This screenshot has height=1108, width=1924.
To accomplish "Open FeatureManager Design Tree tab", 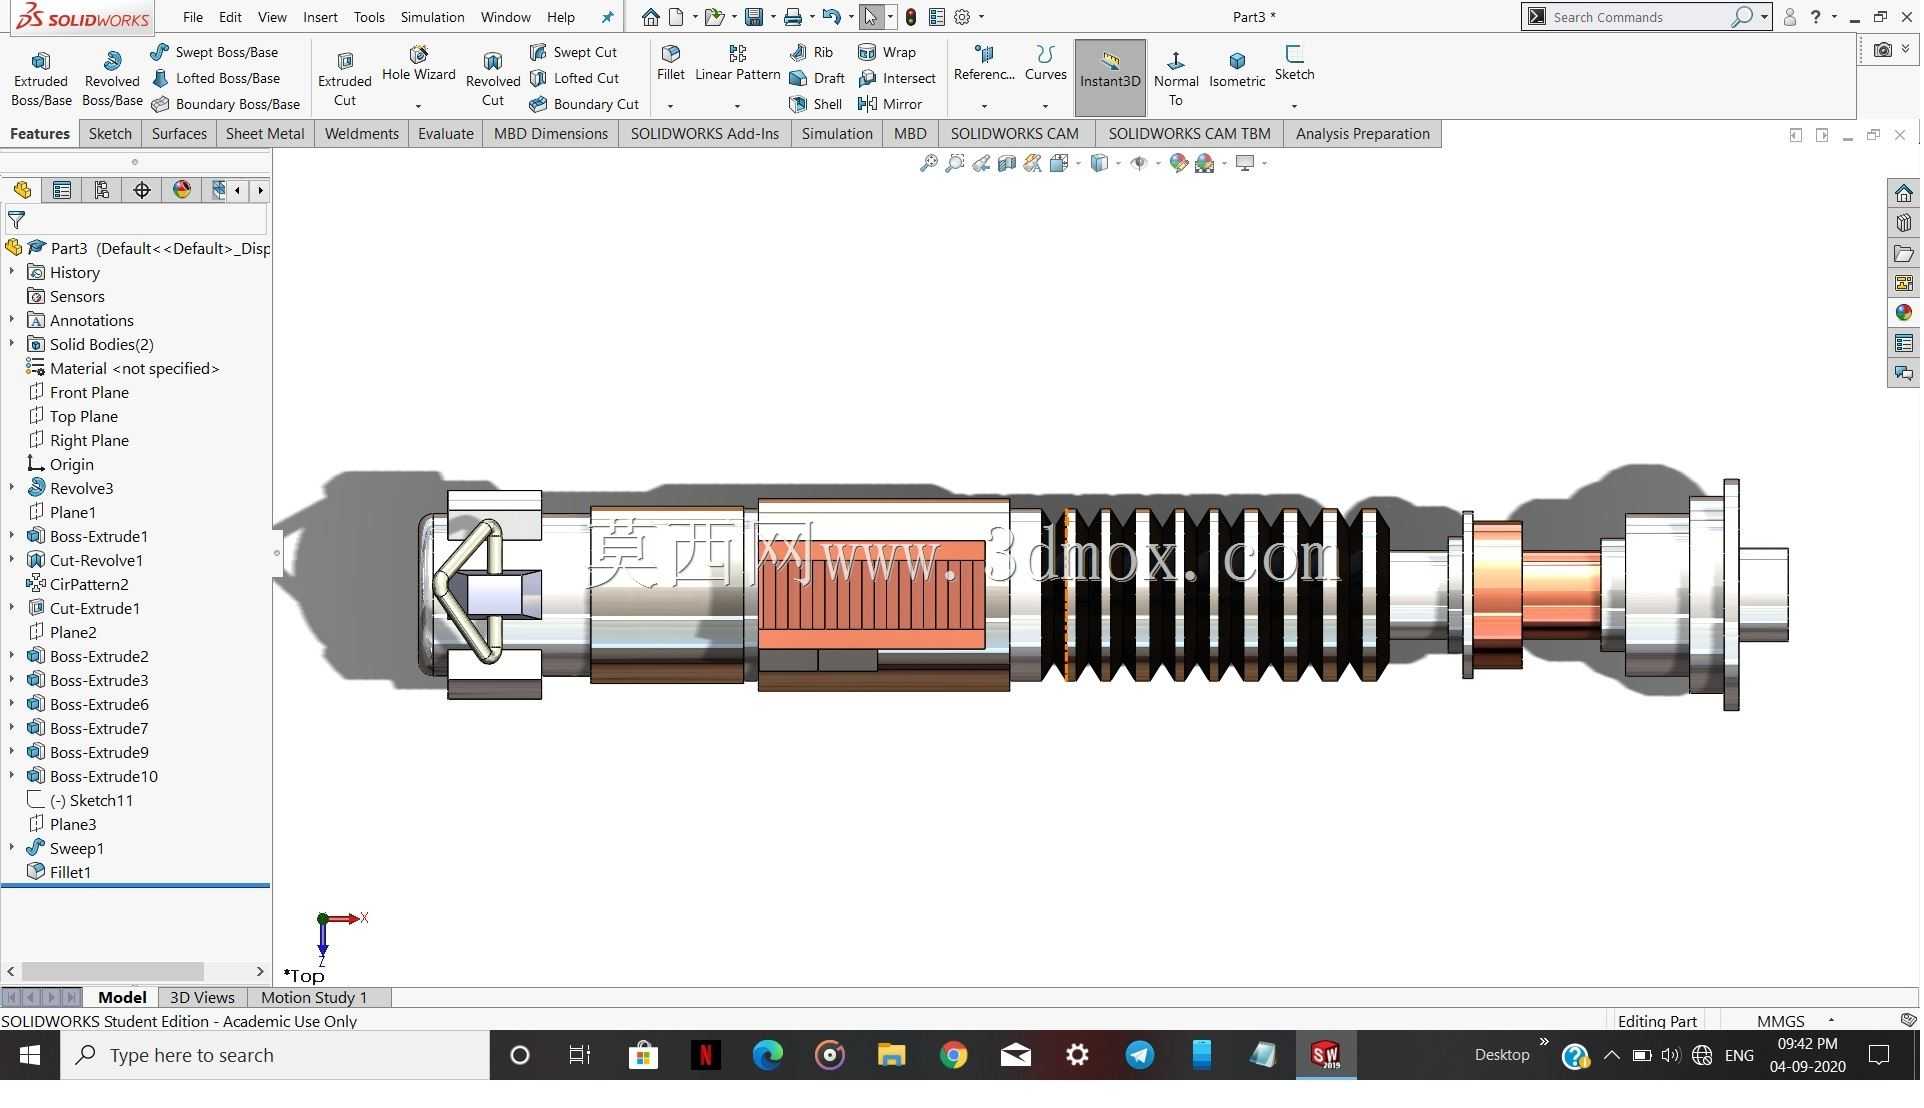I will [x=22, y=190].
